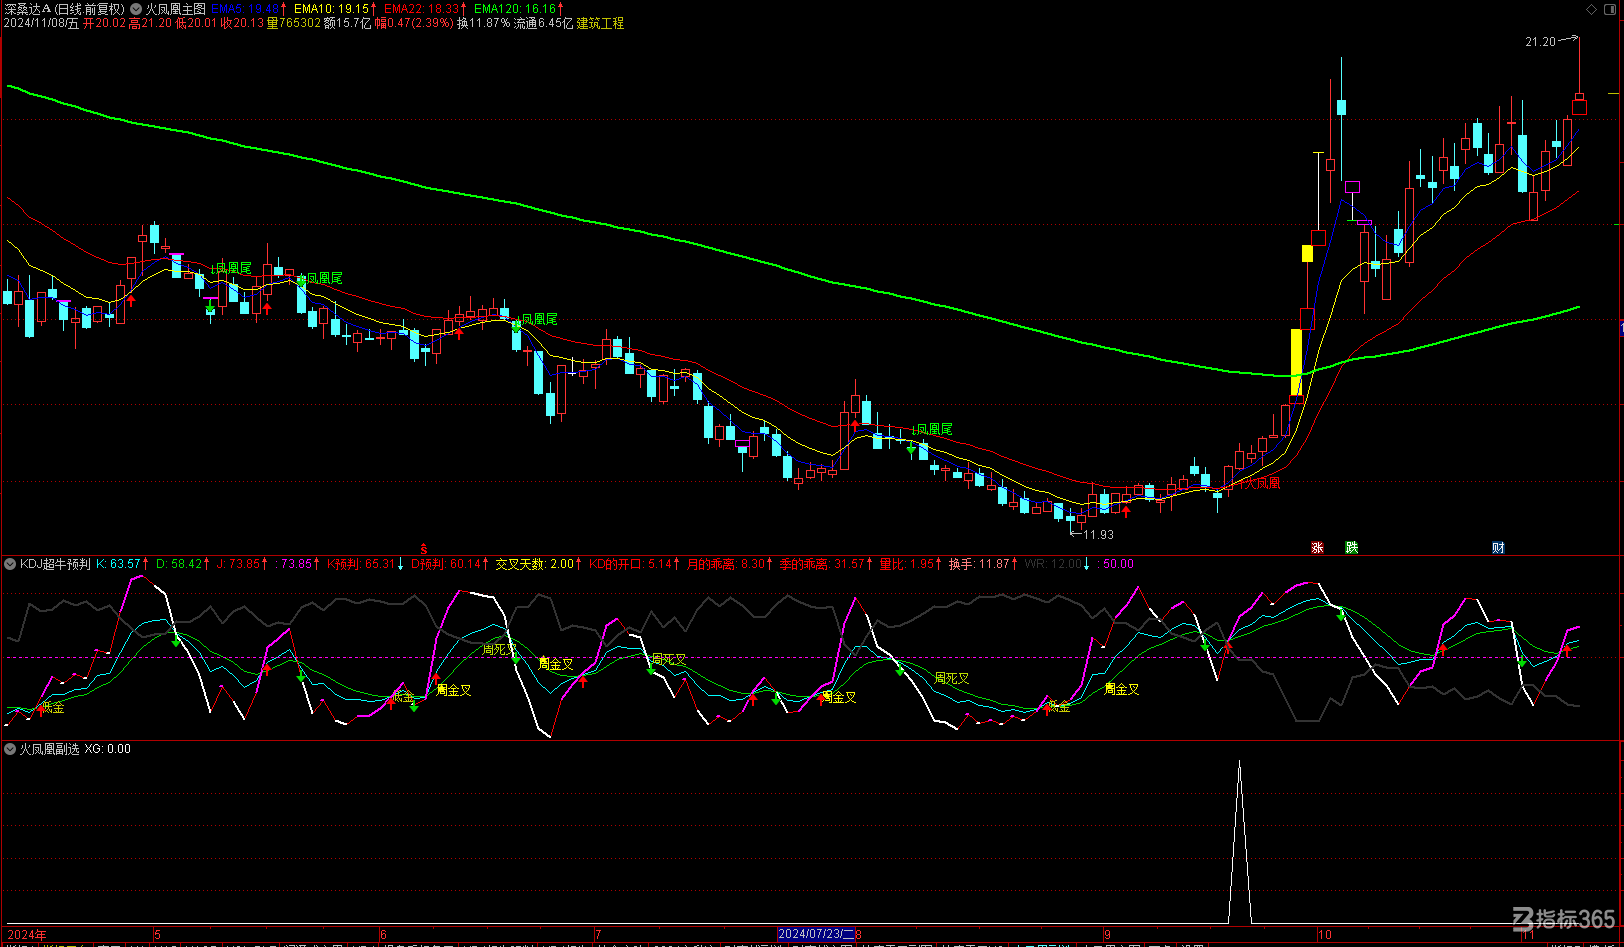Click the 火凤凰 signal label near September
Viewport: 1624px width, 947px height.
click(x=1261, y=483)
